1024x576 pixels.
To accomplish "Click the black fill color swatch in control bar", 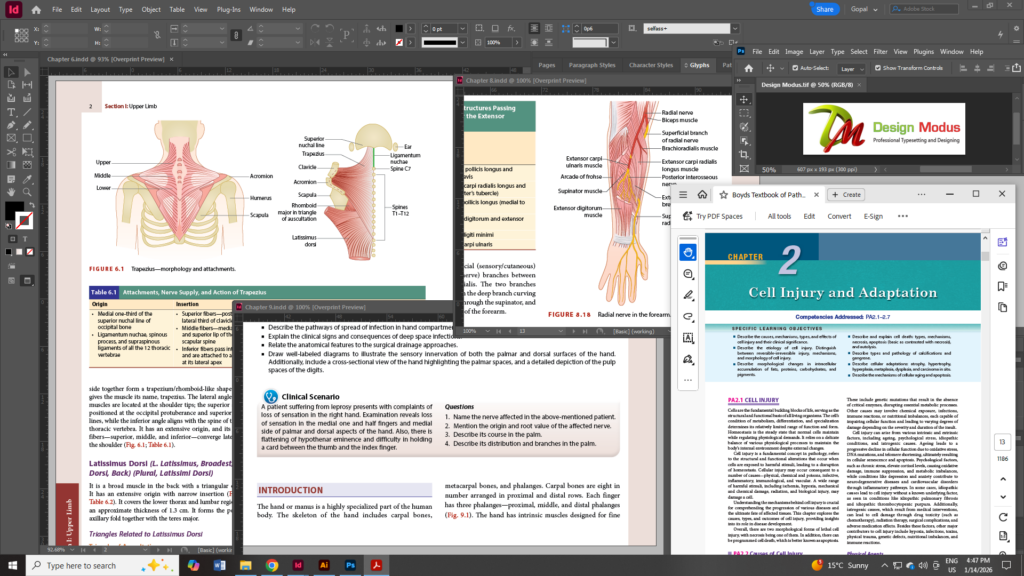I will point(399,29).
